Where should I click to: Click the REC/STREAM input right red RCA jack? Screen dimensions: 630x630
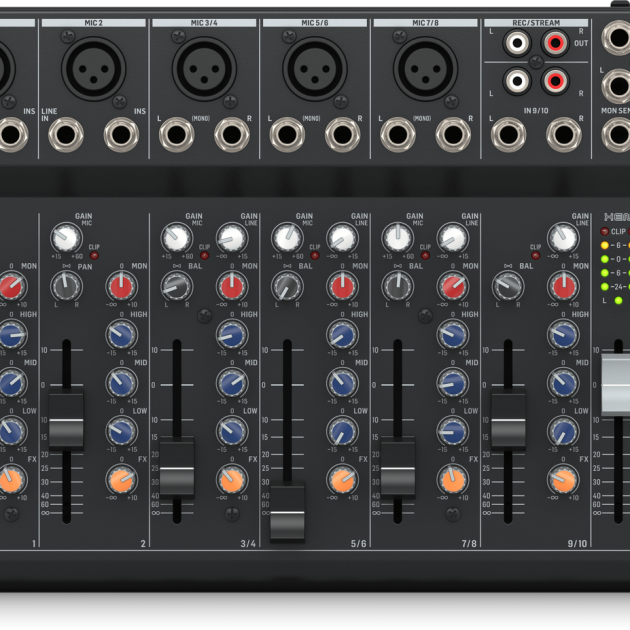click(556, 82)
